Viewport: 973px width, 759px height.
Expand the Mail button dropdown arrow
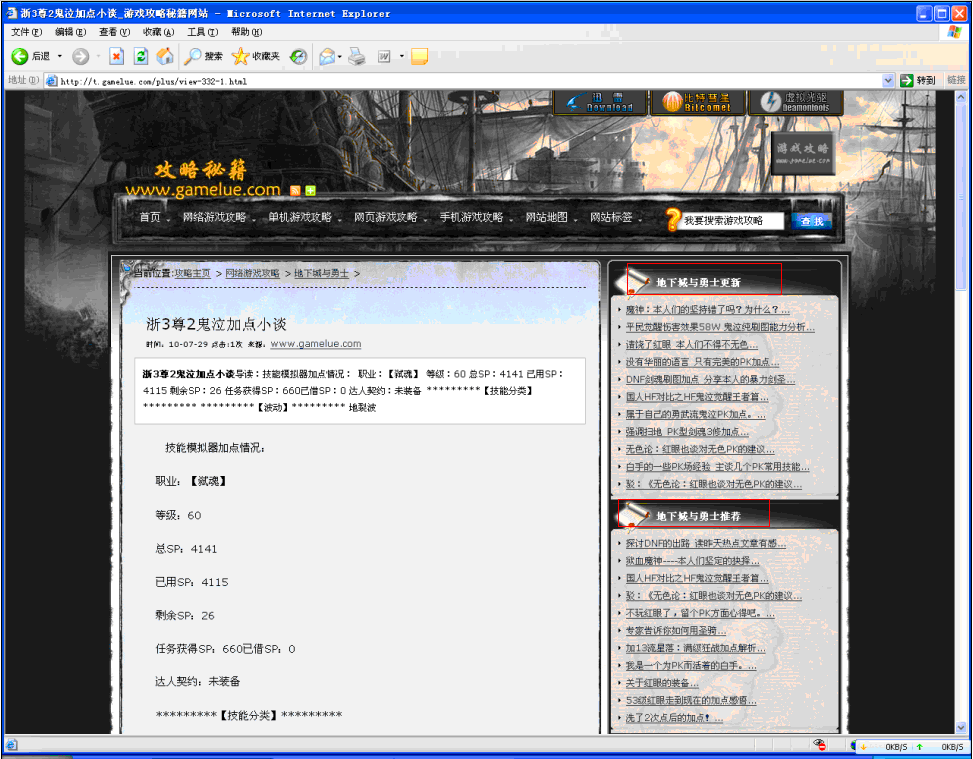pyautogui.click(x=340, y=56)
